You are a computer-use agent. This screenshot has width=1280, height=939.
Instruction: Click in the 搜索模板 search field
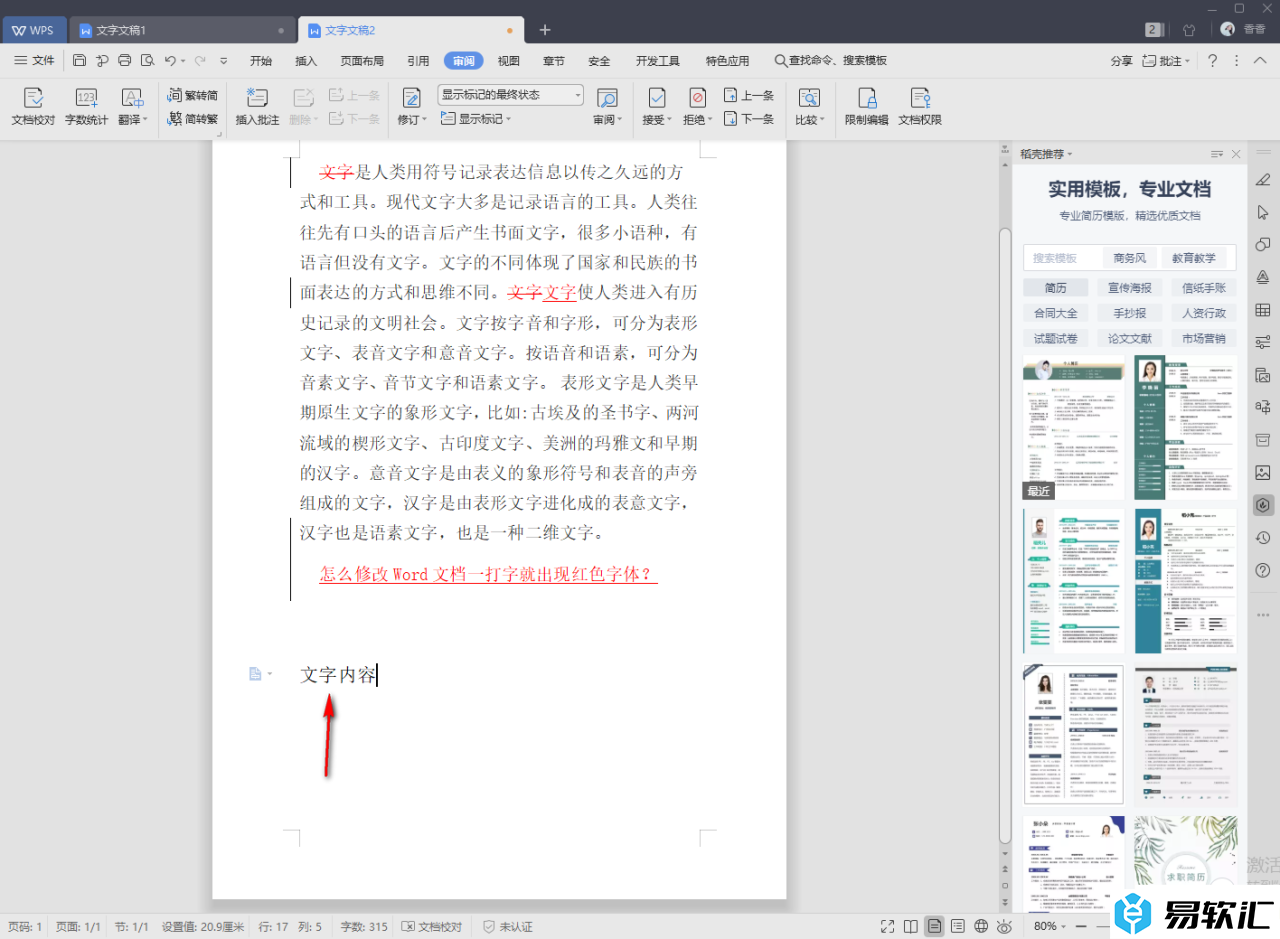[x=1062, y=258]
